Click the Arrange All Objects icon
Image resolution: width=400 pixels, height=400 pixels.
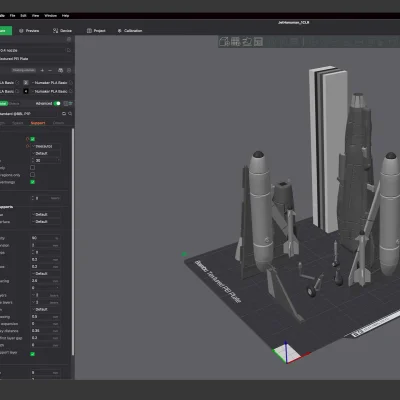[258, 42]
